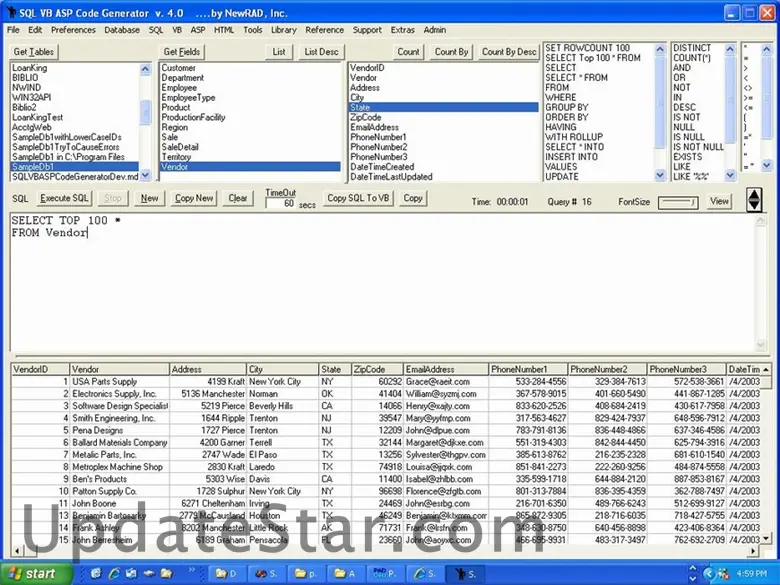Select LoanKingTest in the database list
The height and width of the screenshot is (585, 780).
(75, 117)
